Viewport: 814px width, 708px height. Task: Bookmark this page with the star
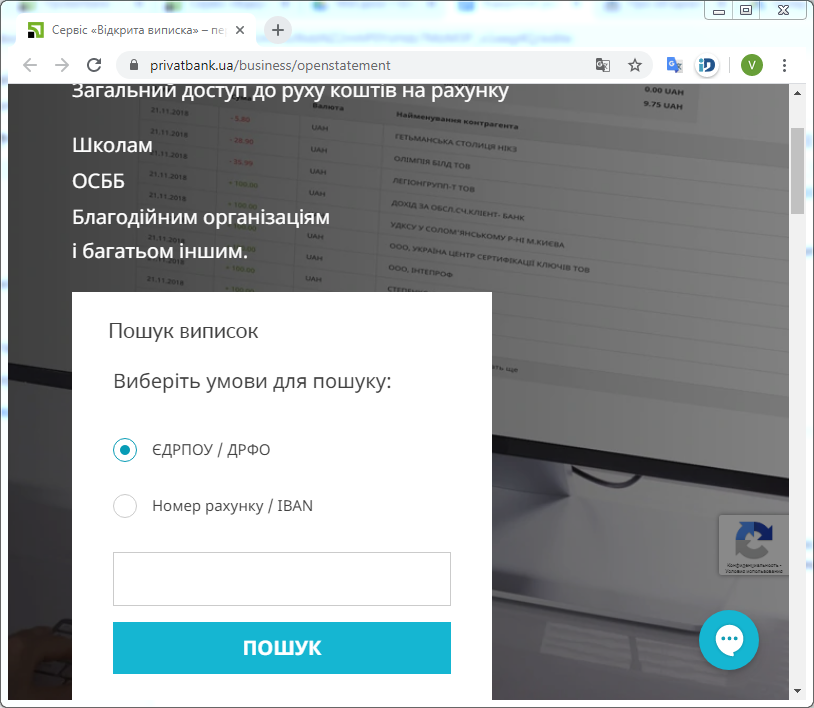[x=634, y=65]
